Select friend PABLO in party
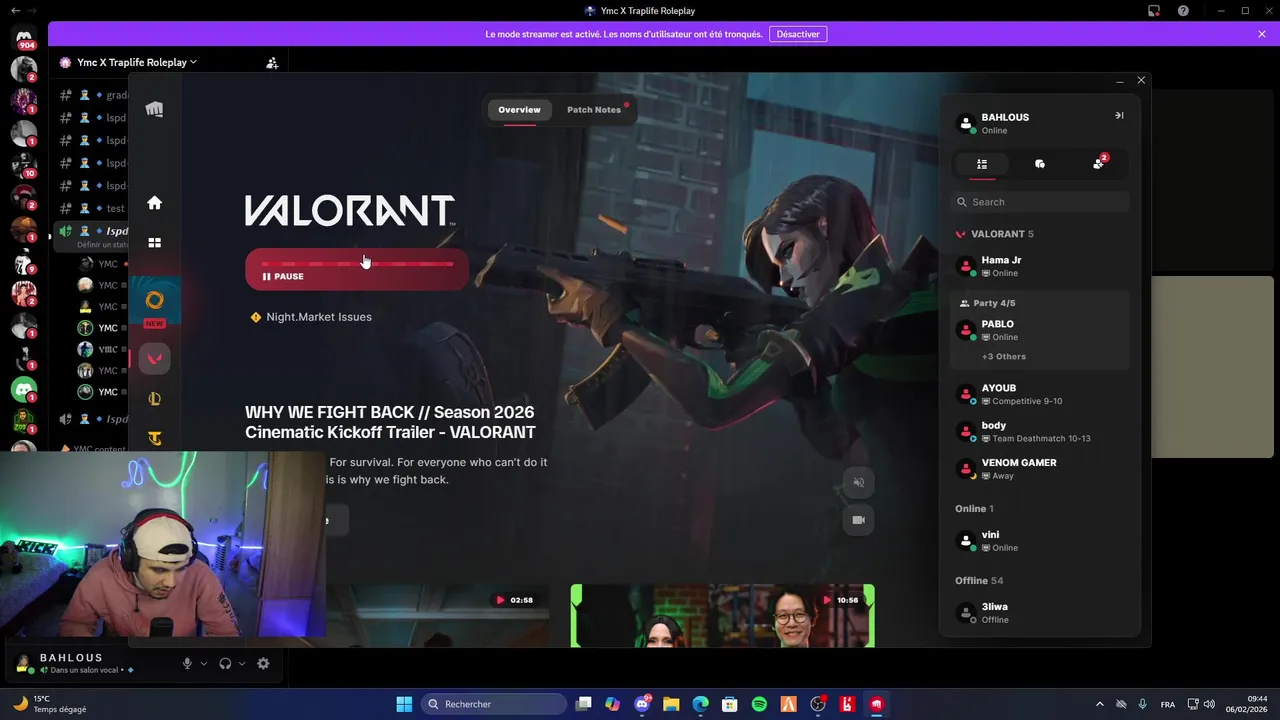The width and height of the screenshot is (1280, 720). pyautogui.click(x=1040, y=330)
